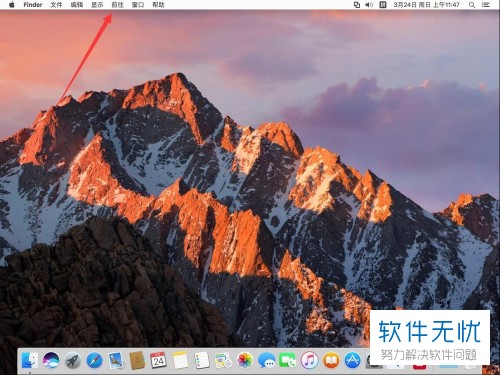This screenshot has width=500, height=375.
Task: Open Spotlight search magnifier
Action: 472,5
